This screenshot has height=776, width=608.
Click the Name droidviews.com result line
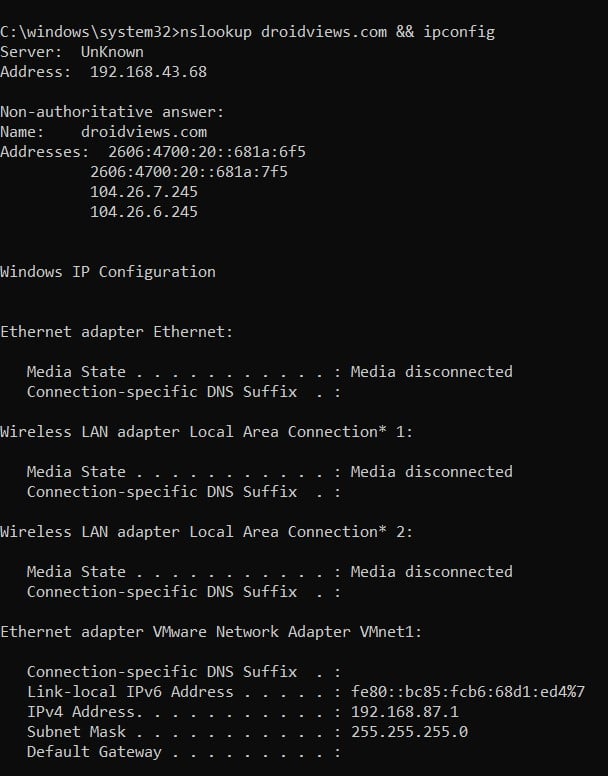point(104,132)
